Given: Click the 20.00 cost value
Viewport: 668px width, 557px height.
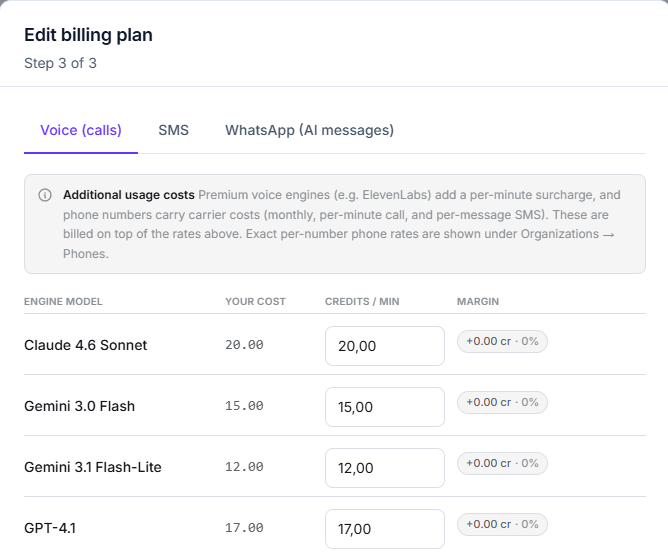Looking at the screenshot, I should click(x=244, y=345).
